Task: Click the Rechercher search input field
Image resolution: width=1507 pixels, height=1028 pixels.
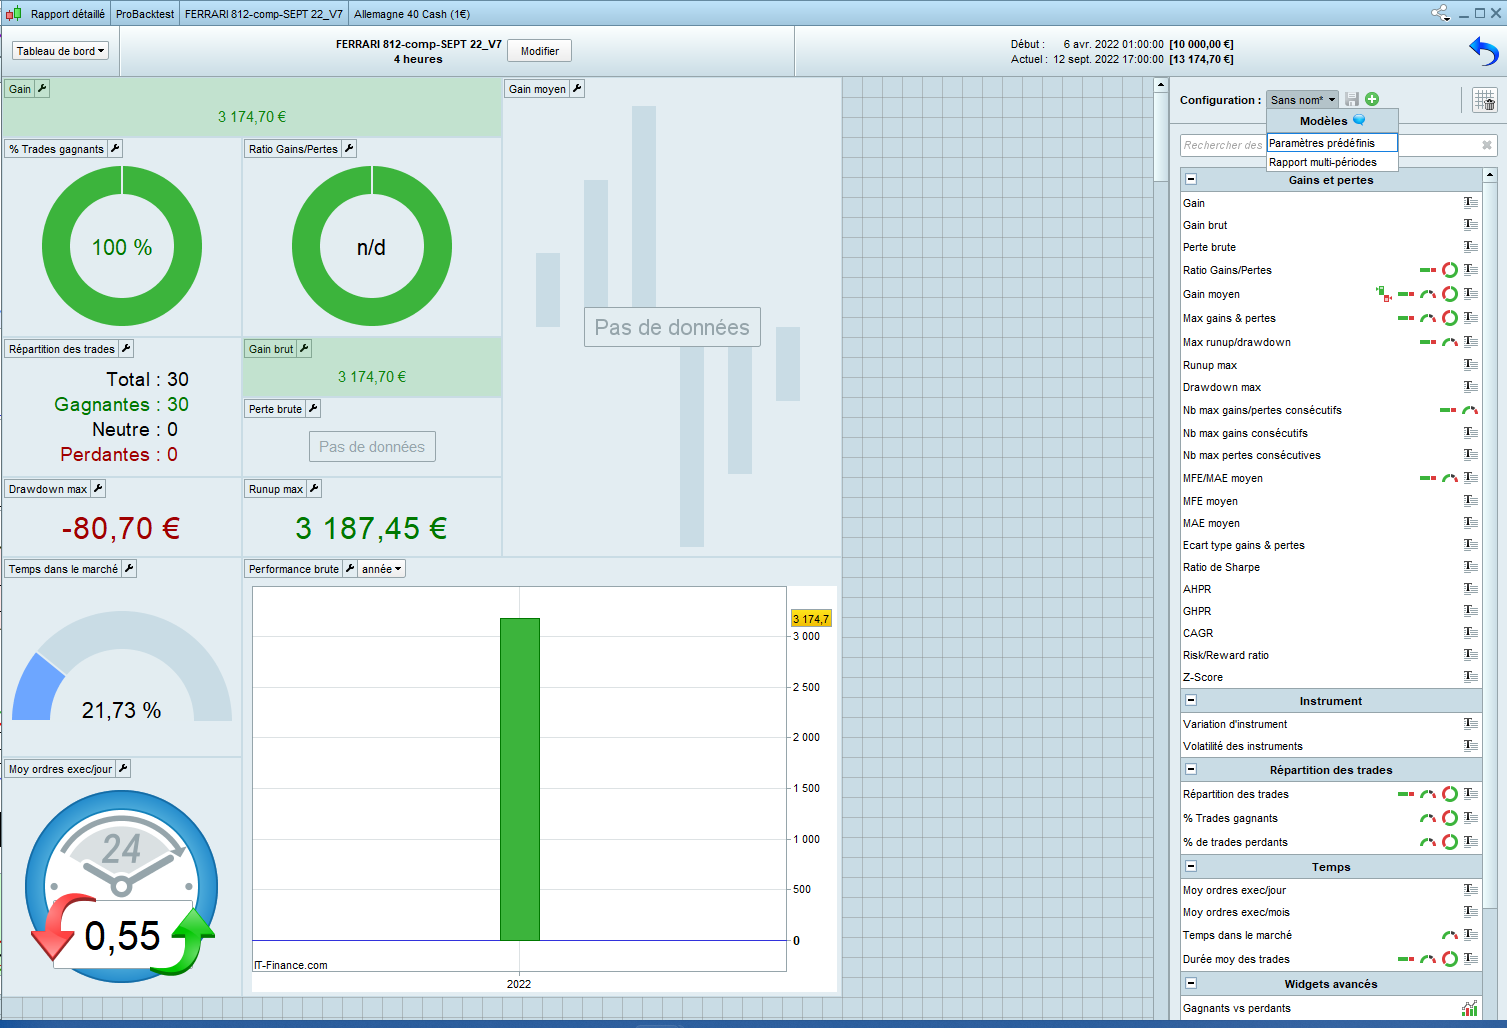Action: (x=1222, y=145)
